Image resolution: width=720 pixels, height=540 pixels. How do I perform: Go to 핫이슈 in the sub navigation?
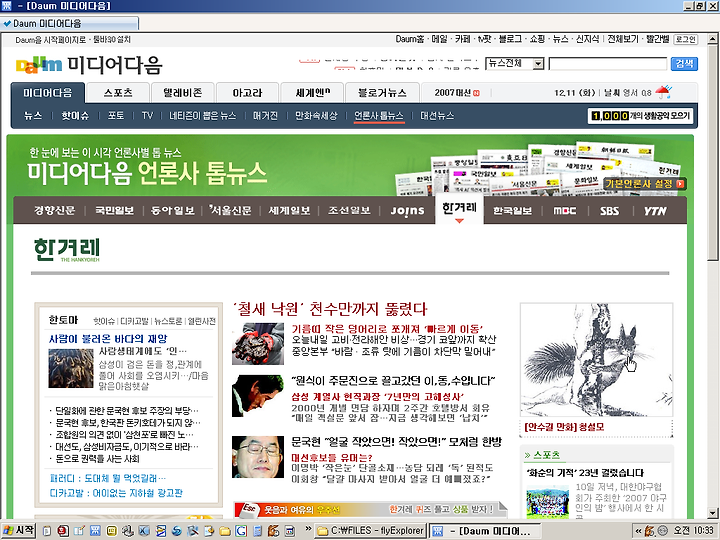point(75,116)
